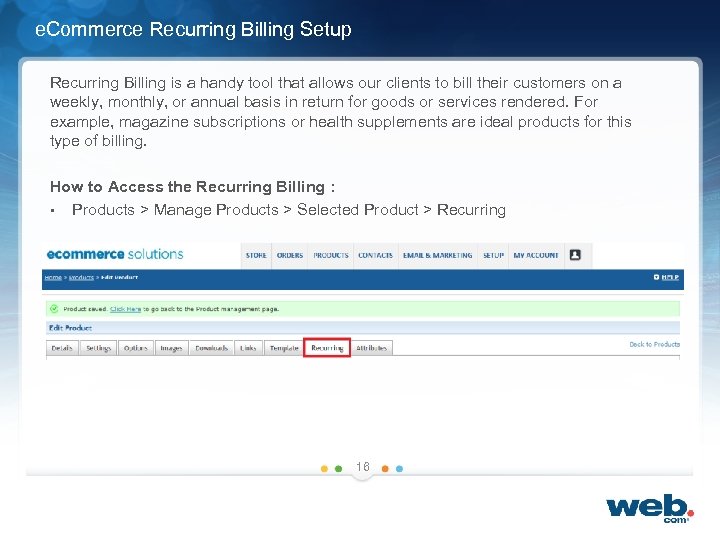Switch to the Attributes tab

click(x=371, y=348)
